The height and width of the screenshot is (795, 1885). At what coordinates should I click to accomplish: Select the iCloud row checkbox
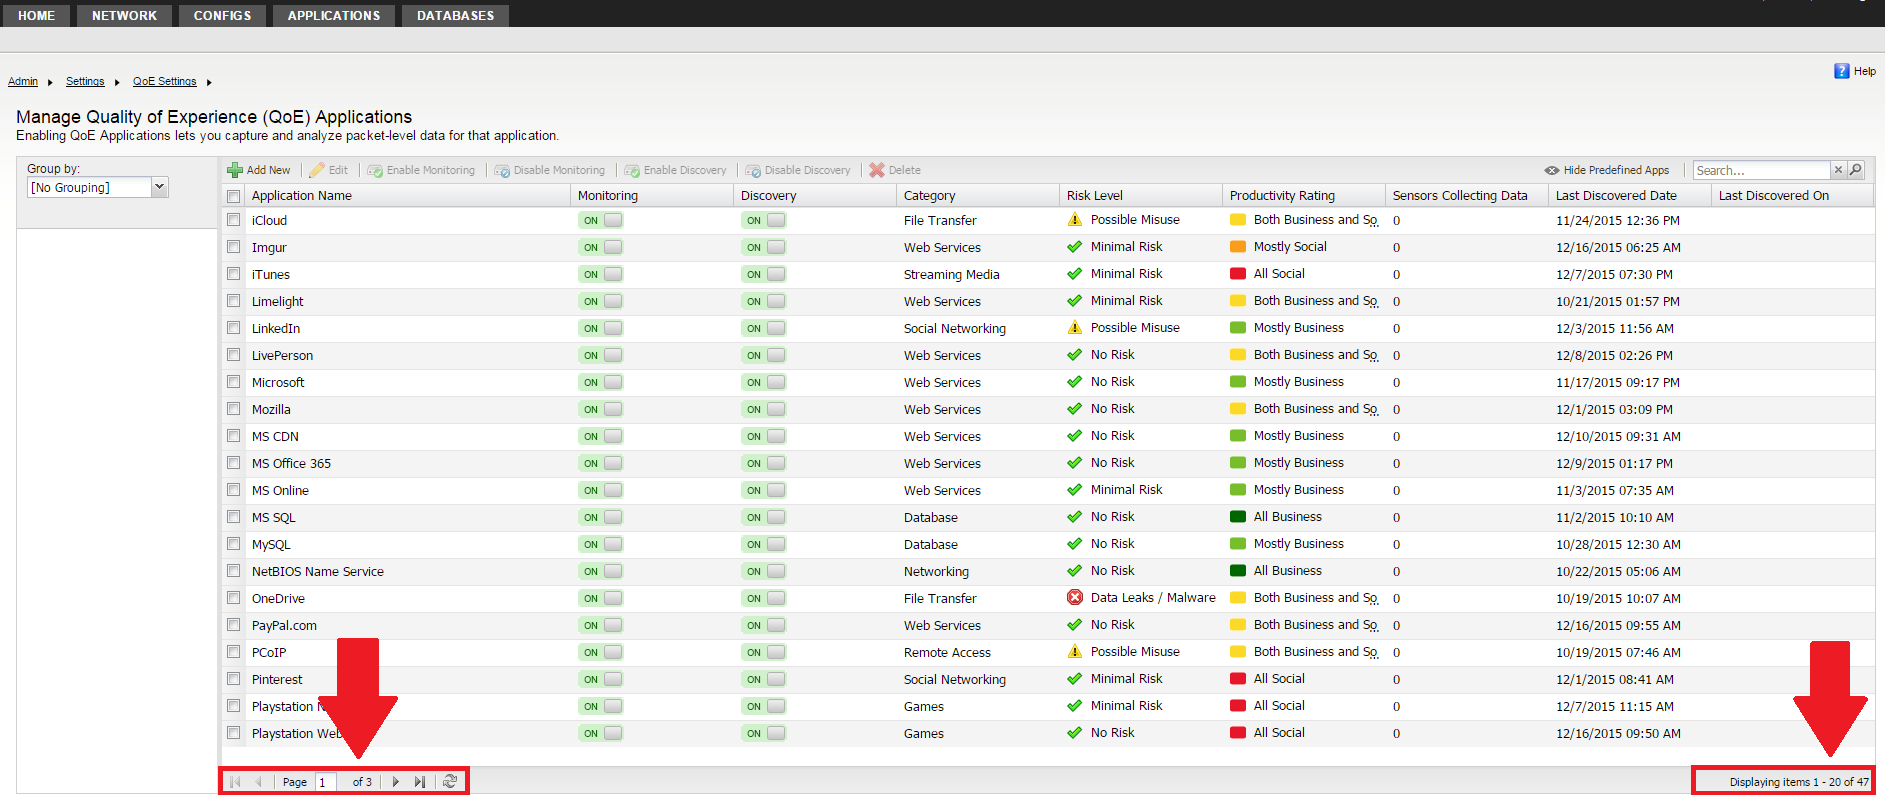[234, 220]
